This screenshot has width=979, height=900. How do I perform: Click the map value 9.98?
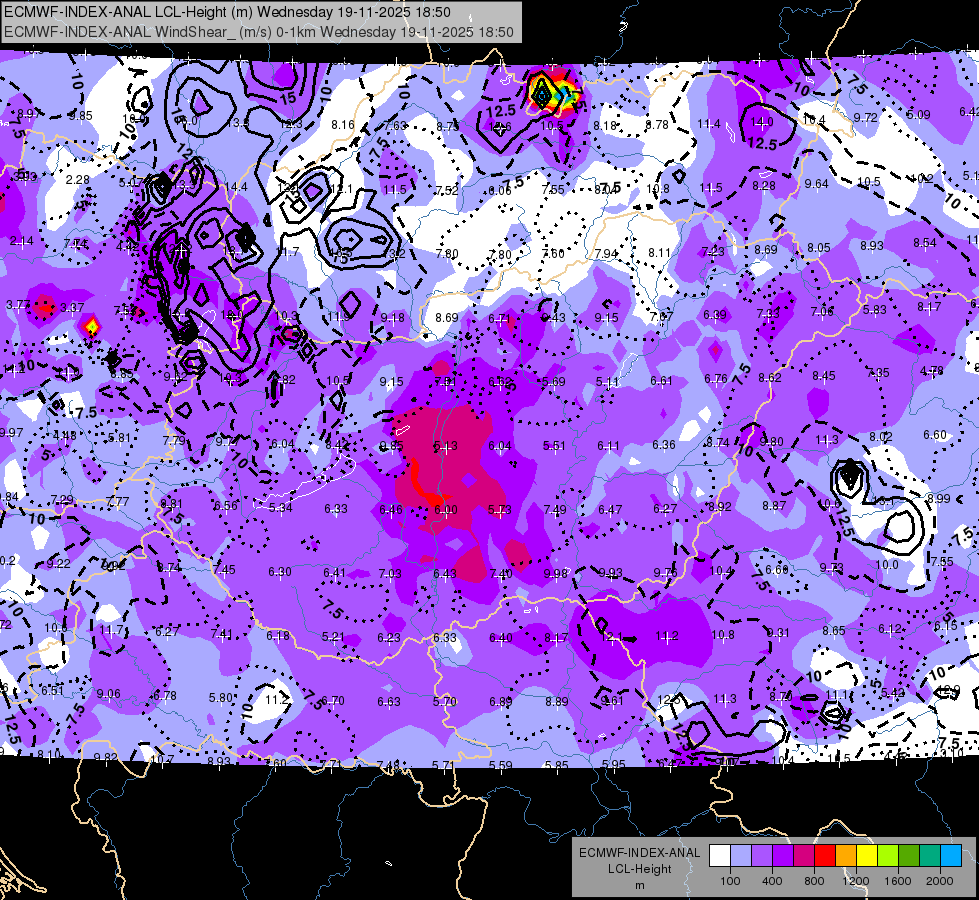point(556,573)
